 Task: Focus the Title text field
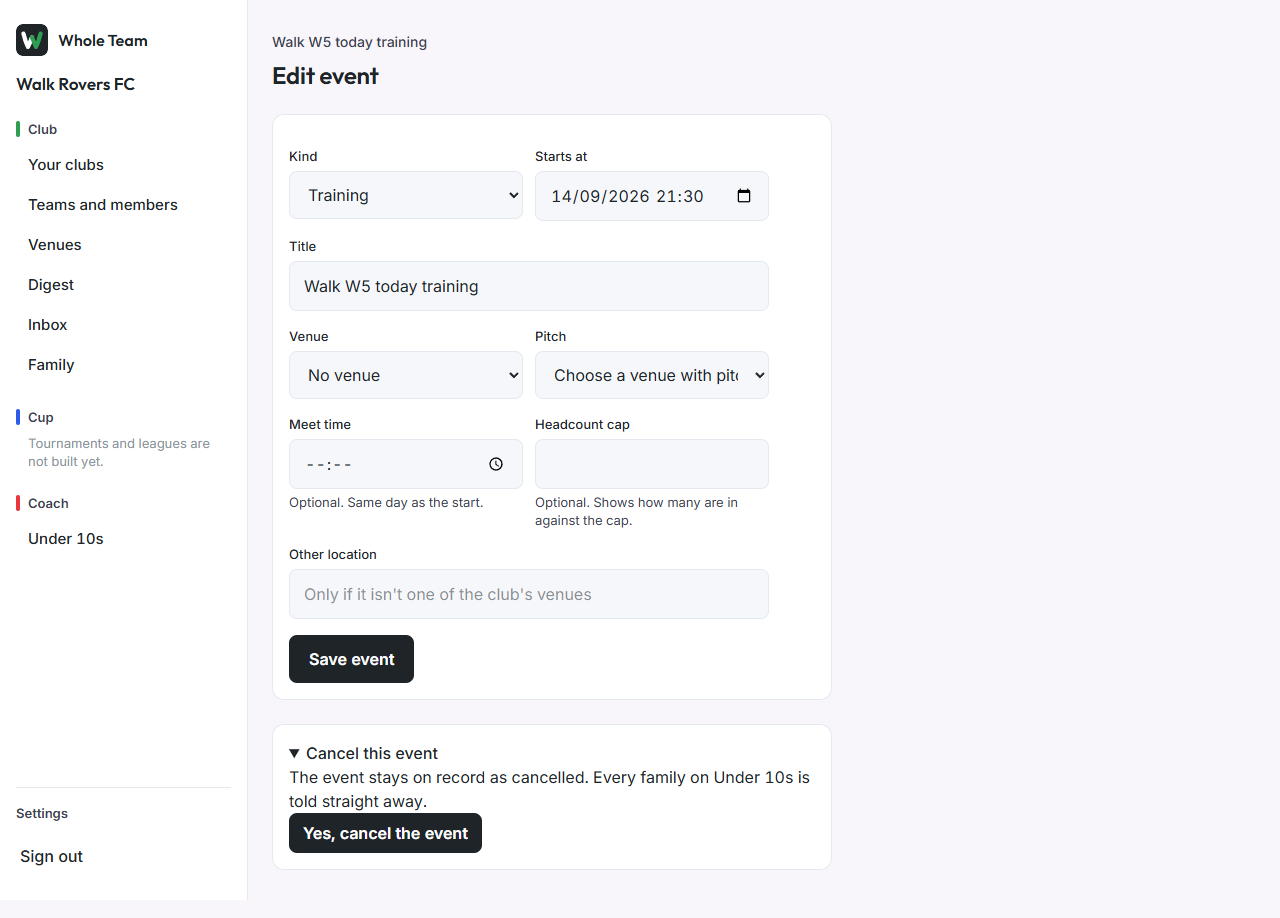pos(529,286)
